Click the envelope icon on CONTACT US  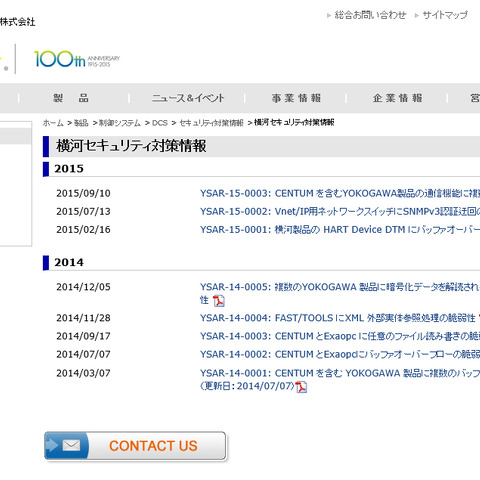pyautogui.click(x=71, y=445)
